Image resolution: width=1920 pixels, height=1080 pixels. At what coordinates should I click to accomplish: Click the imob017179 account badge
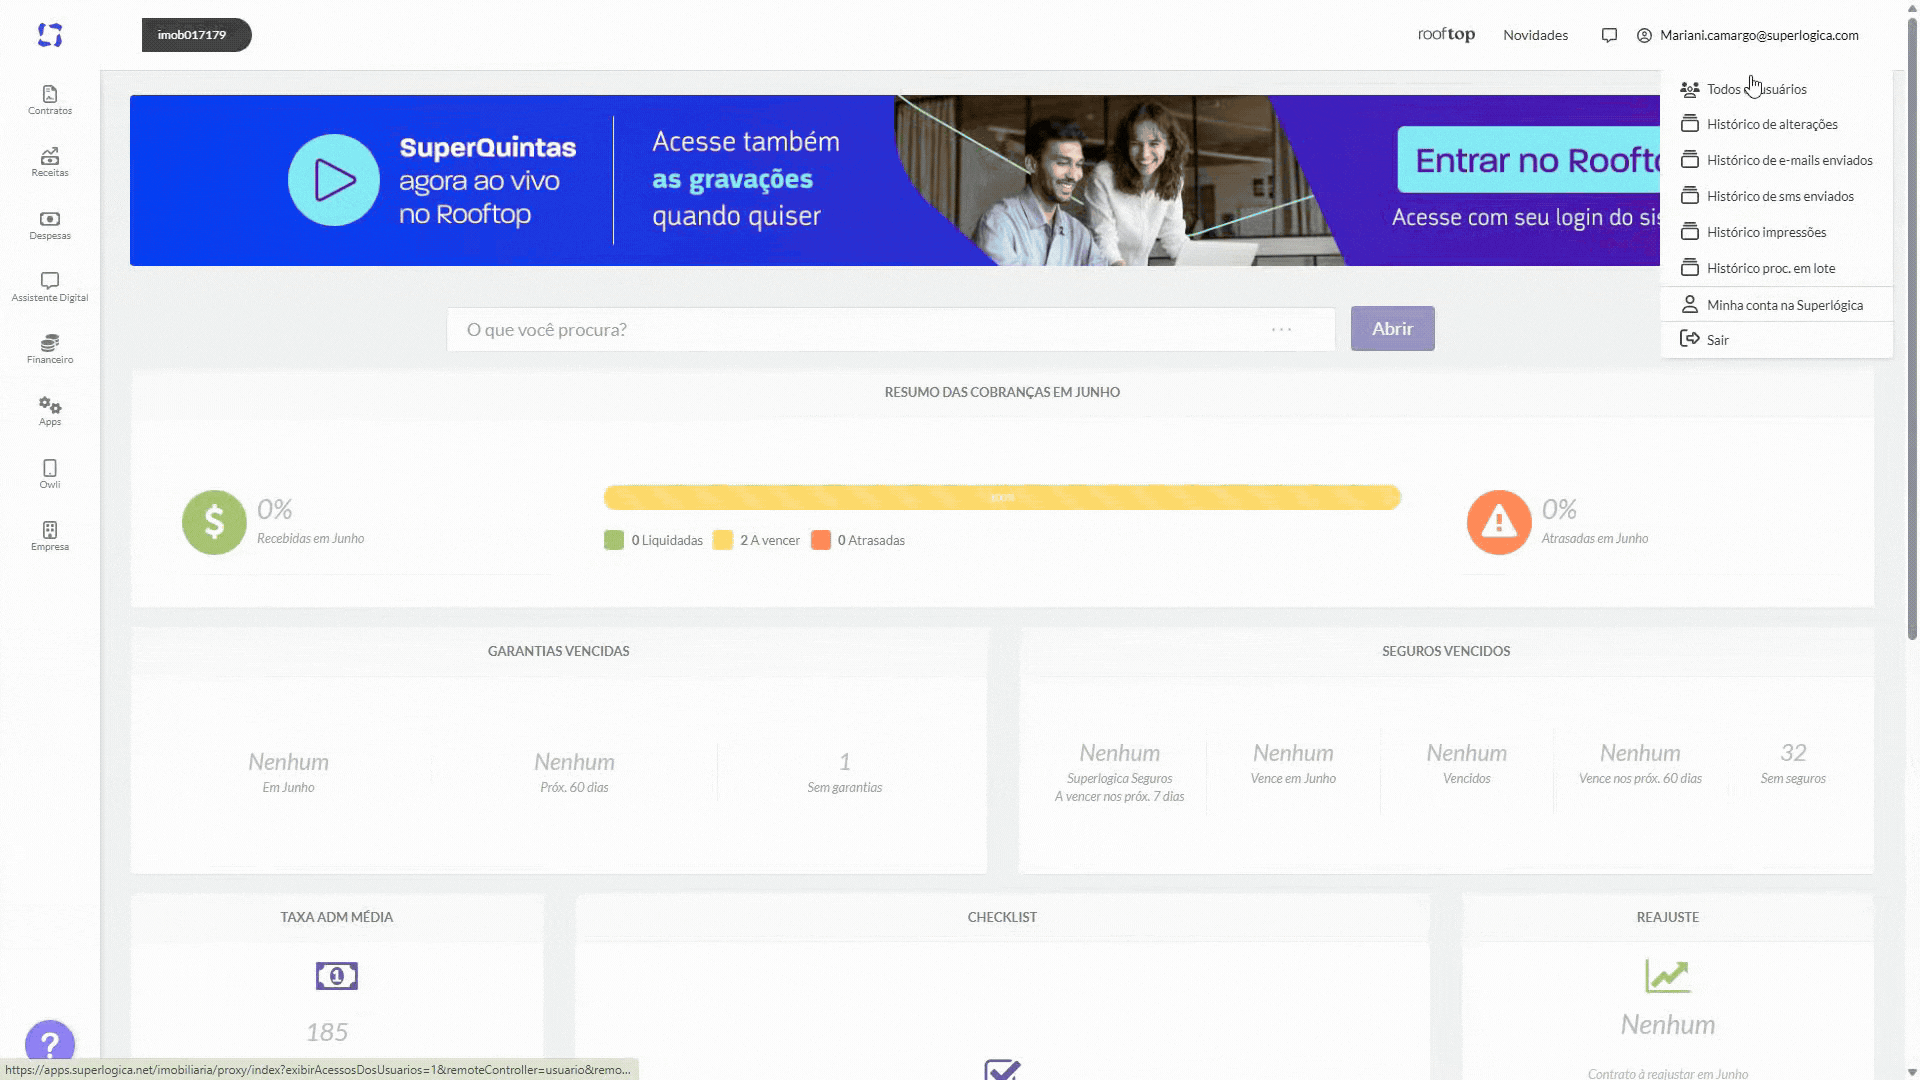(x=196, y=35)
